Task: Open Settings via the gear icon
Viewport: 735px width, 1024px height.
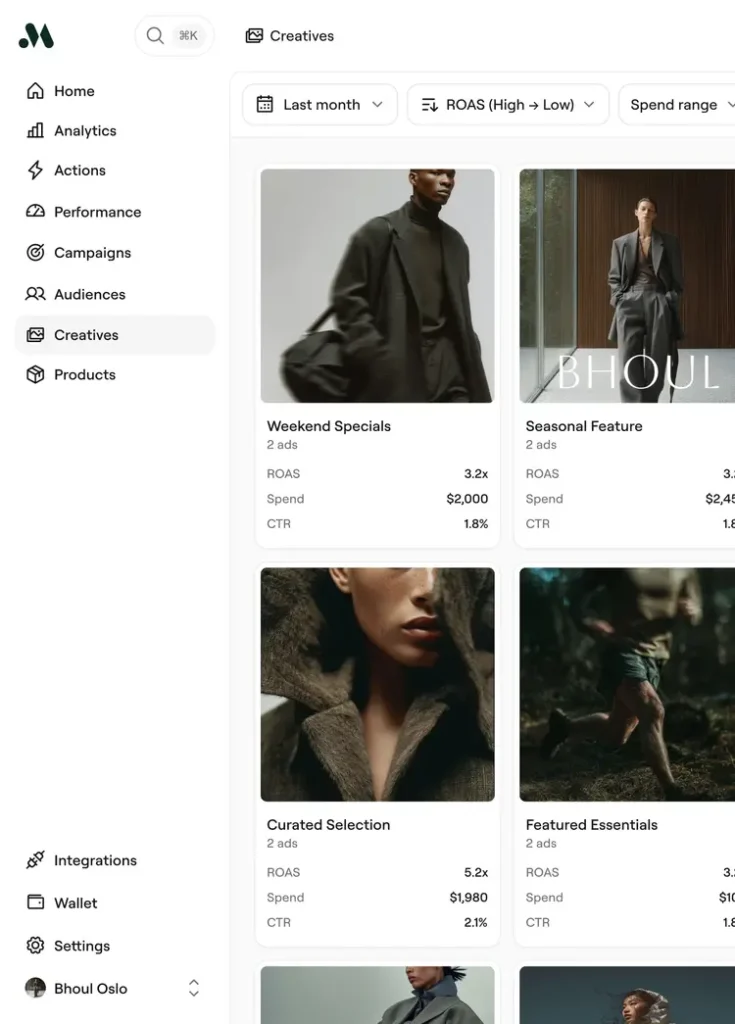Action: coord(35,946)
